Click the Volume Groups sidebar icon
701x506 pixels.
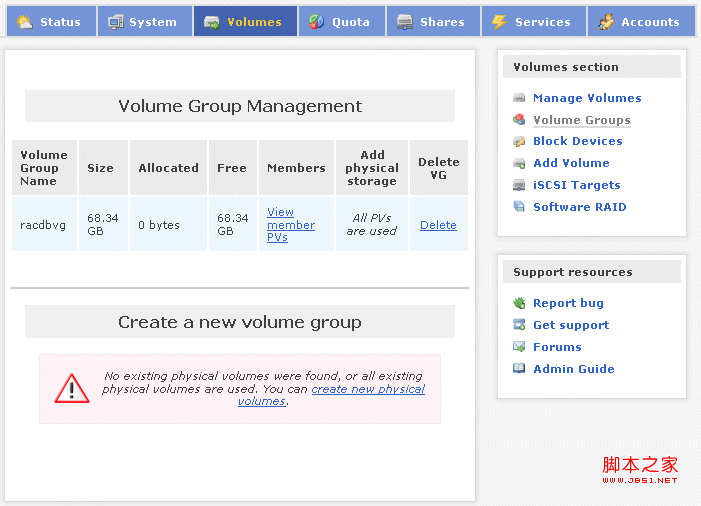(519, 120)
